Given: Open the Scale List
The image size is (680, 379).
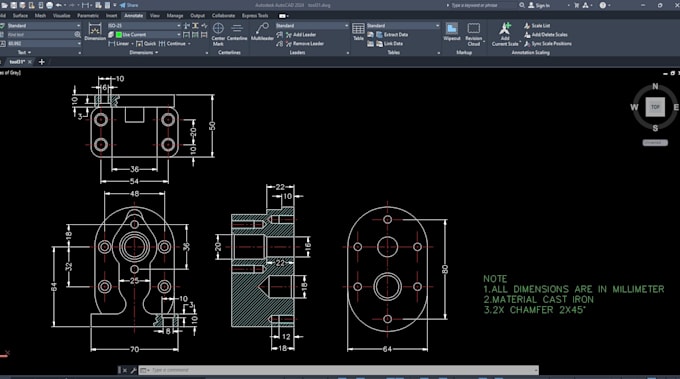Looking at the screenshot, I should pyautogui.click(x=537, y=26).
